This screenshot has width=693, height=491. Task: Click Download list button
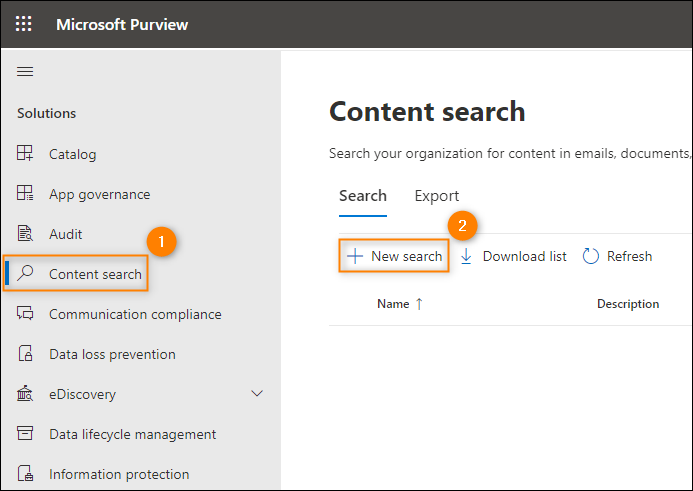(x=513, y=257)
